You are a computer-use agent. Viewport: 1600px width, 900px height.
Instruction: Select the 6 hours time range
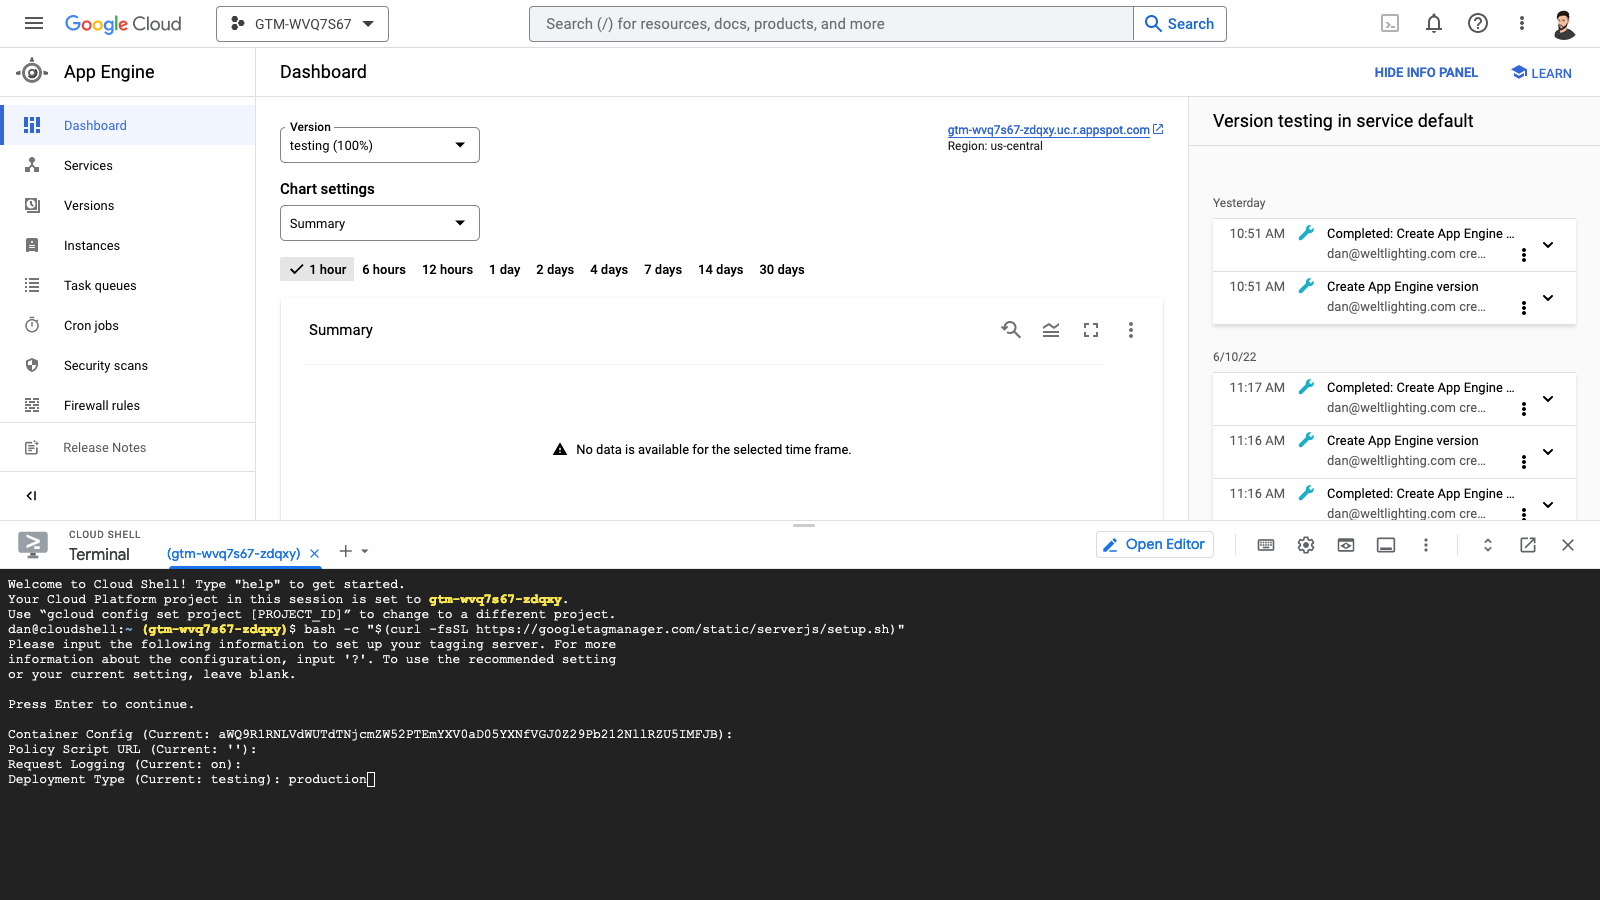pos(384,269)
